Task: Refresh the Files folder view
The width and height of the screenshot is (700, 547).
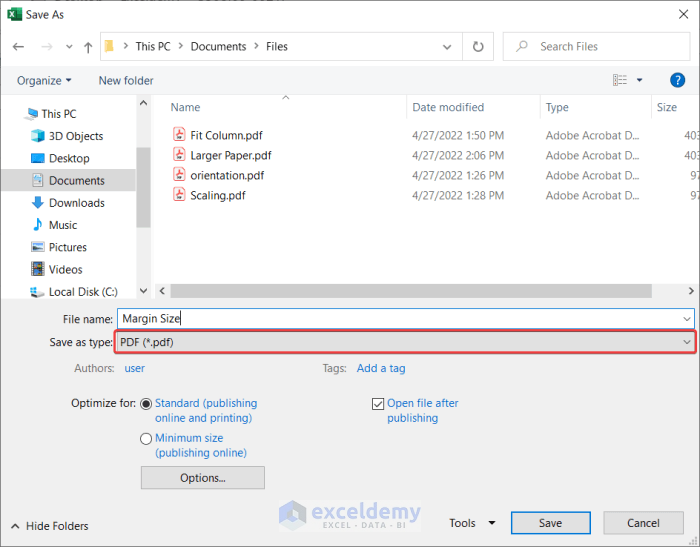Action: tap(478, 46)
